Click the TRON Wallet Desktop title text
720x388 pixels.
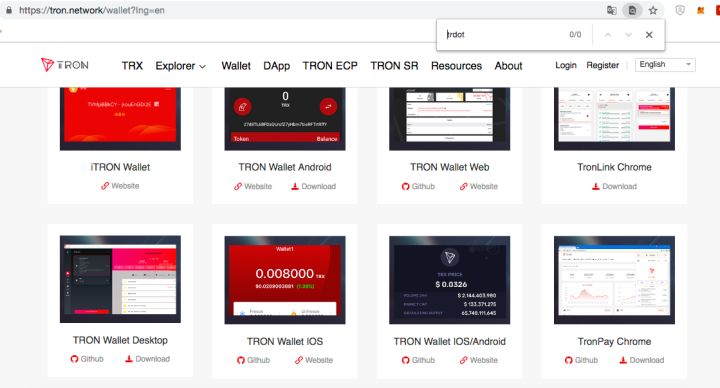pos(120,340)
